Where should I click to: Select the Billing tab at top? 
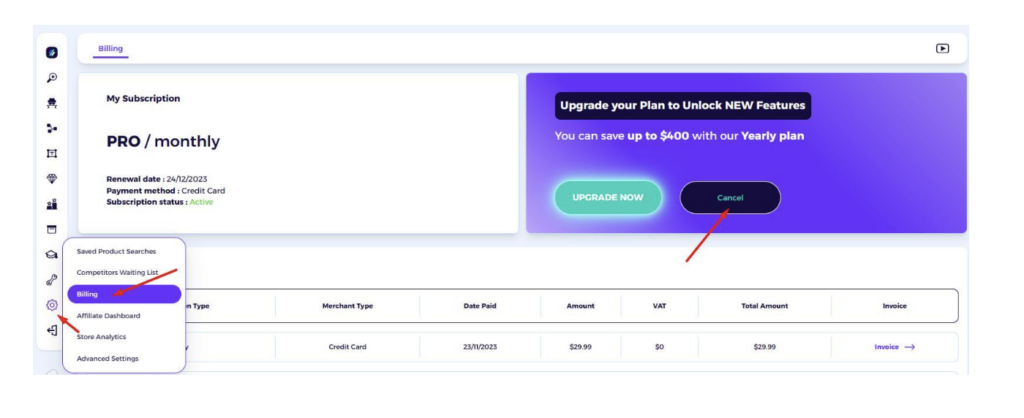(x=110, y=48)
